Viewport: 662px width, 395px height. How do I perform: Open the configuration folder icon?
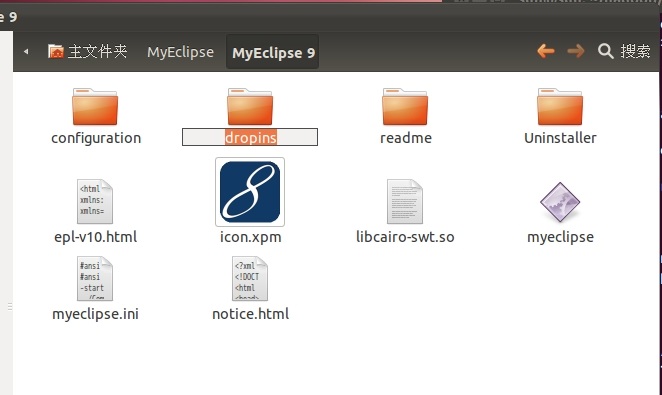(x=95, y=107)
